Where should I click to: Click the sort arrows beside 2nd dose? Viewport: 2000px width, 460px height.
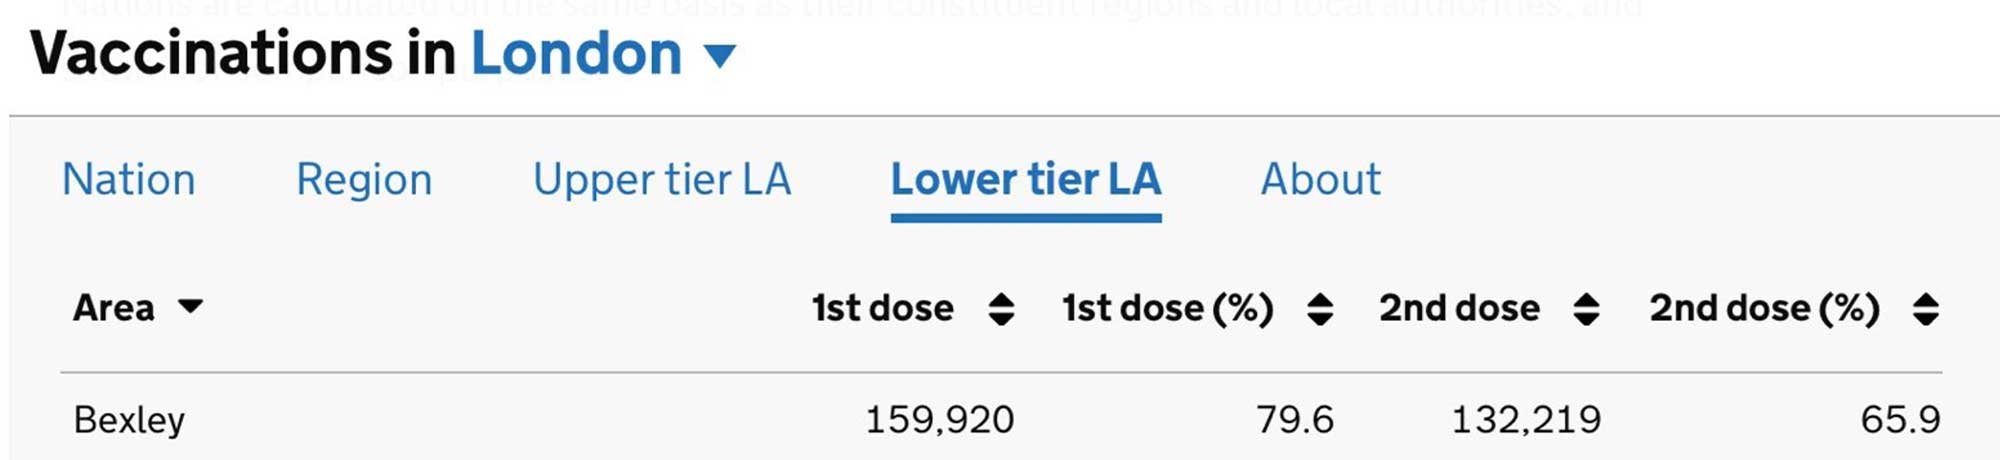pyautogui.click(x=1586, y=309)
